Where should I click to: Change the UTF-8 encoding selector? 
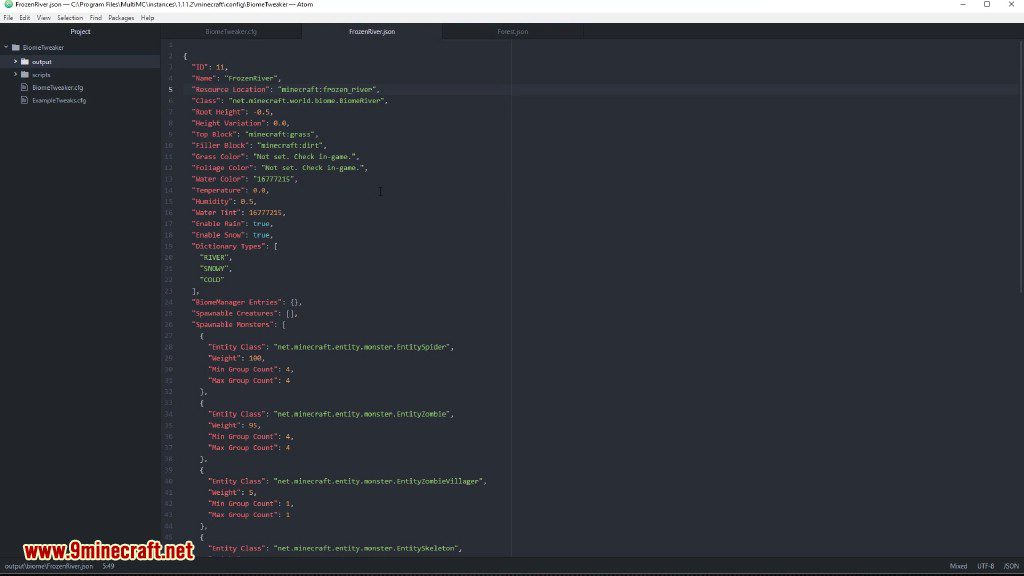(x=985, y=566)
